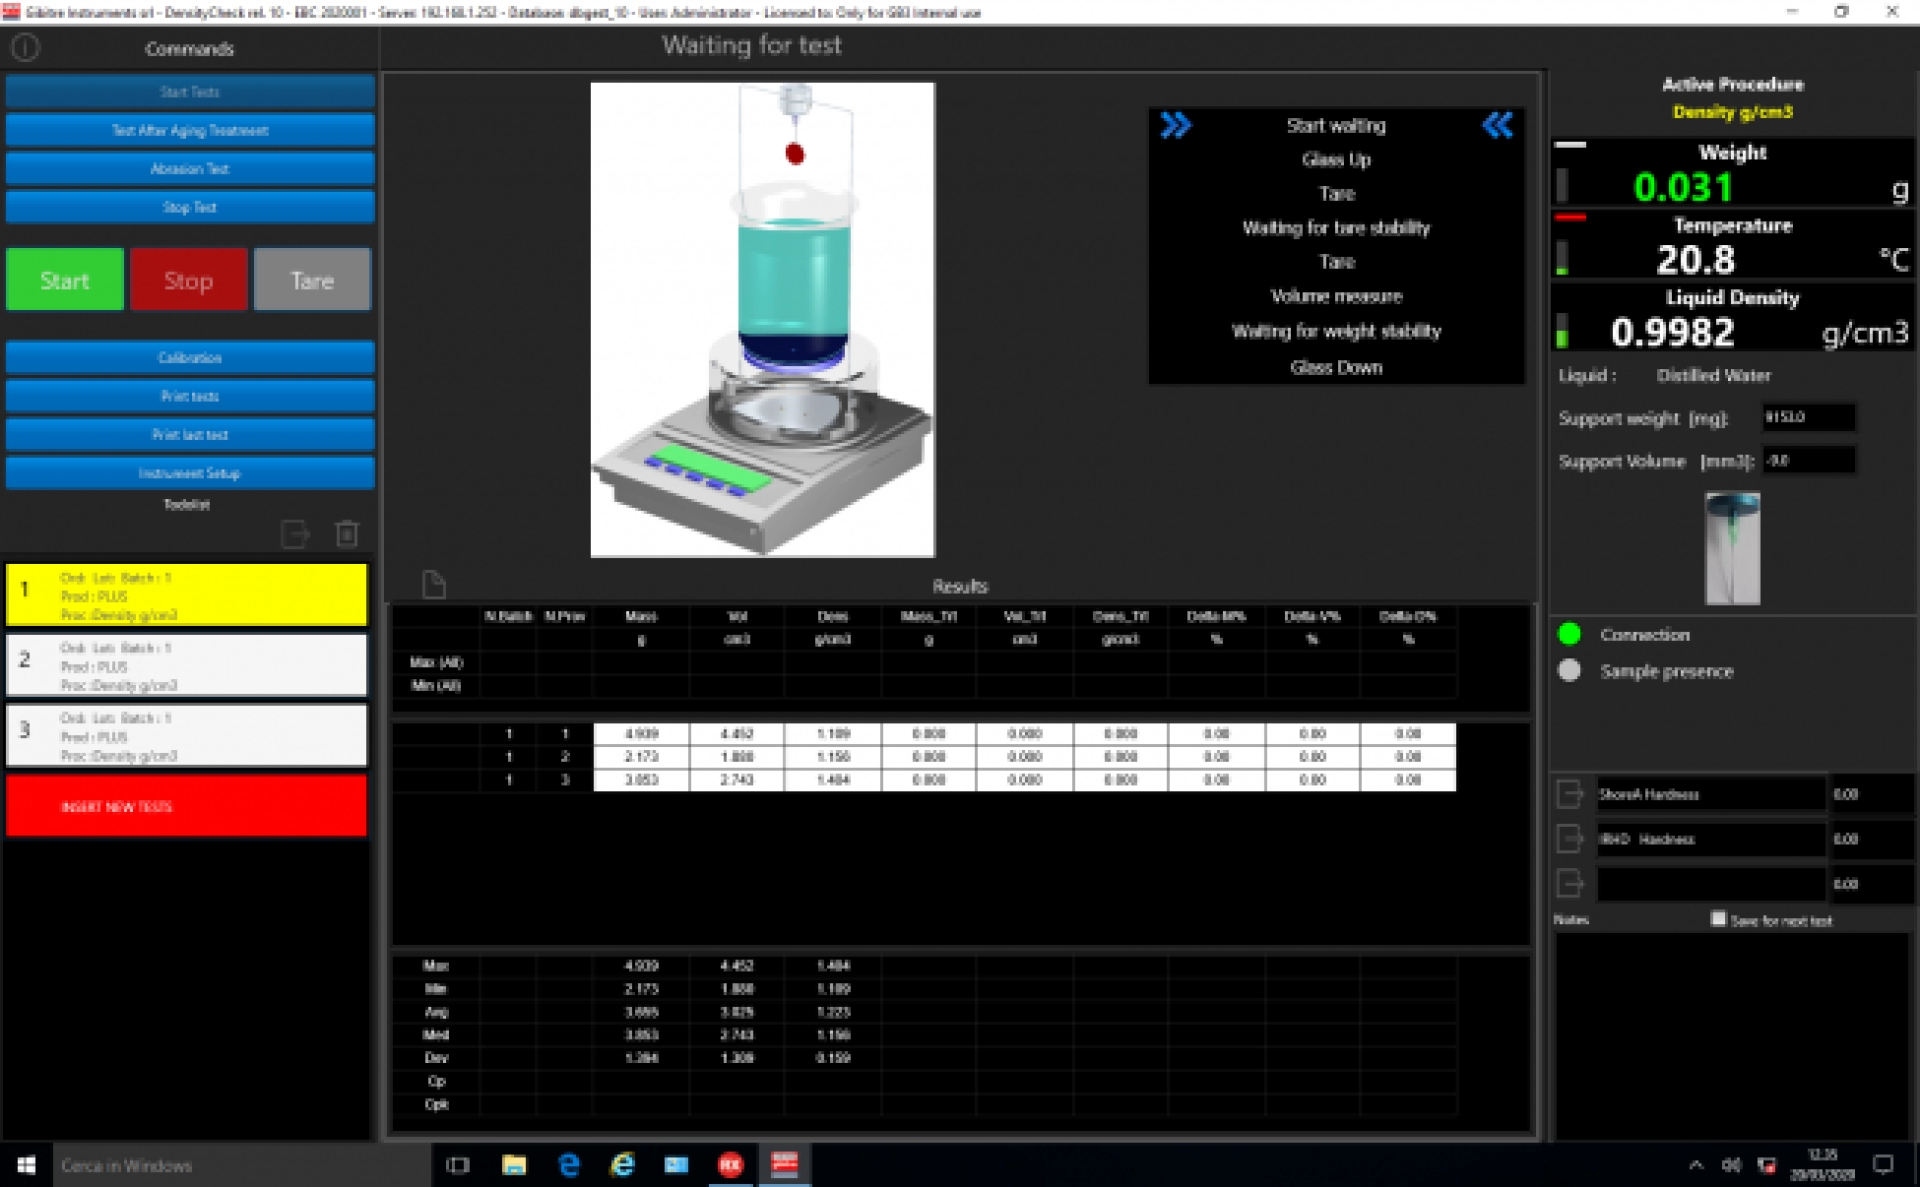Tick the Save for next test checkbox
This screenshot has width=1920, height=1187.
pyautogui.click(x=1718, y=919)
